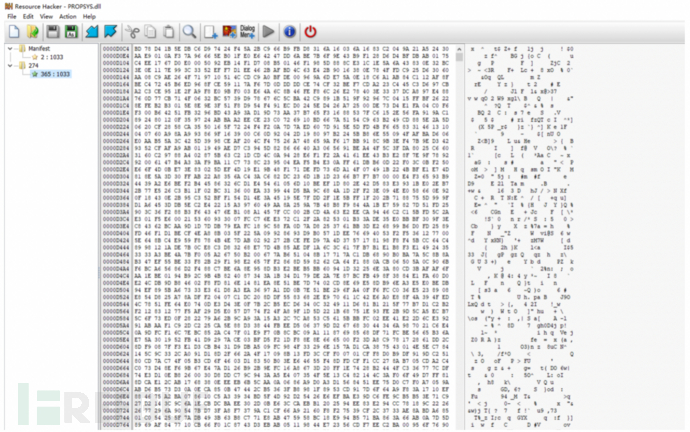Click the hex view vertical scrollbar thumb

click(459, 58)
